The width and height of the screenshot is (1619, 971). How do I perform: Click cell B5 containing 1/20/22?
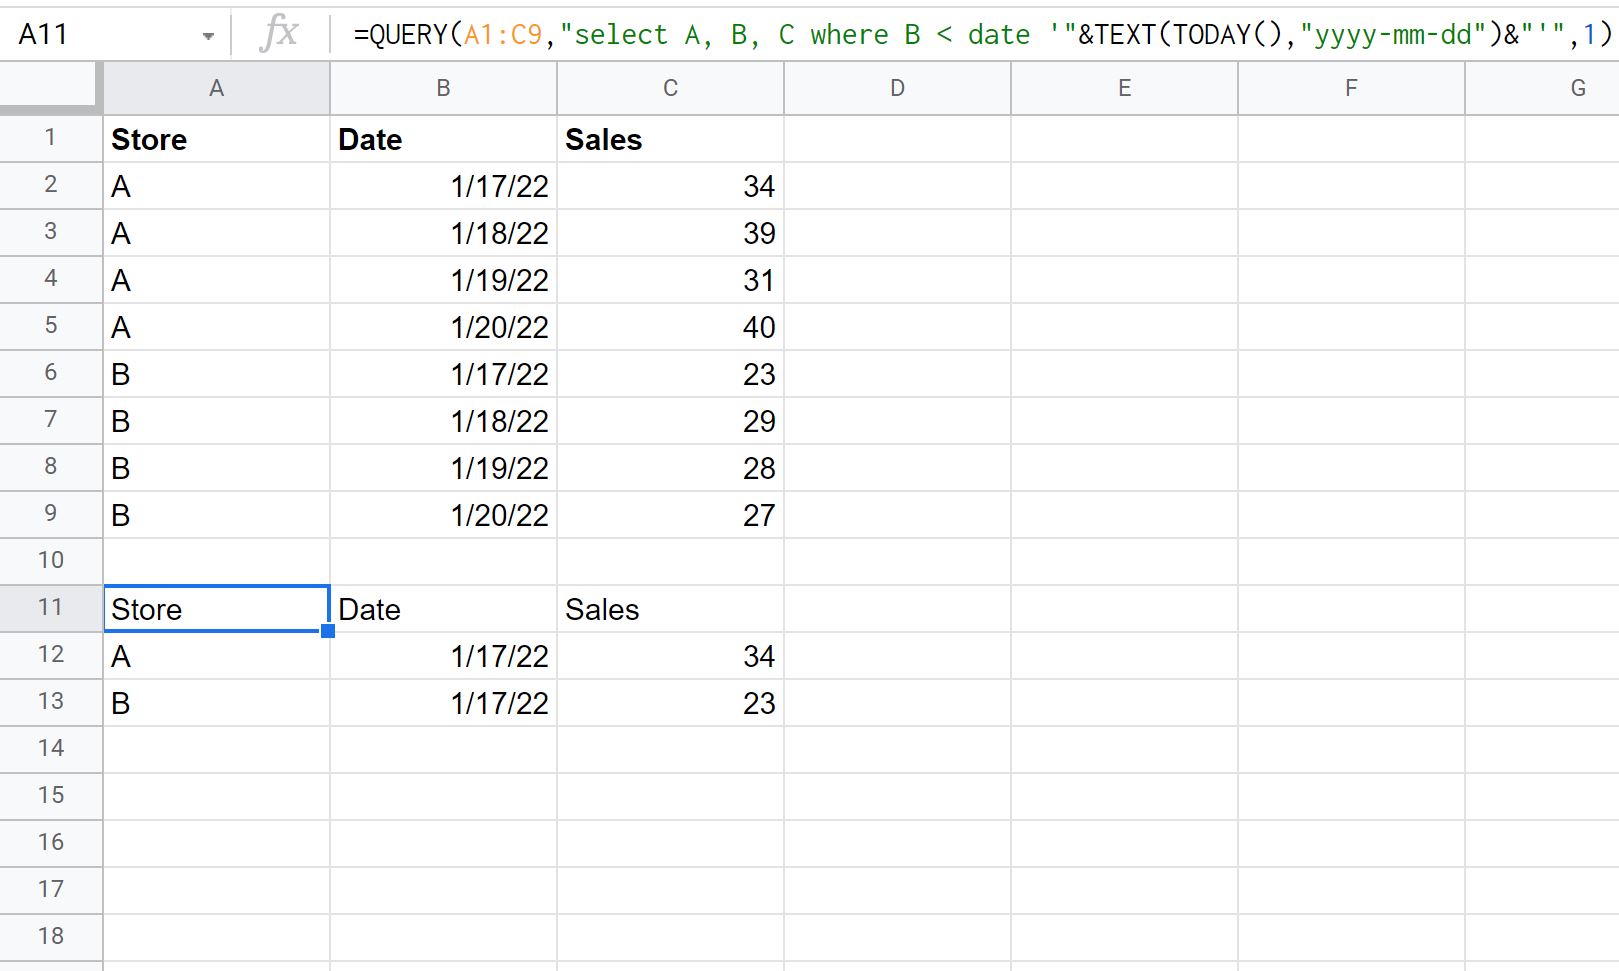[x=443, y=327]
